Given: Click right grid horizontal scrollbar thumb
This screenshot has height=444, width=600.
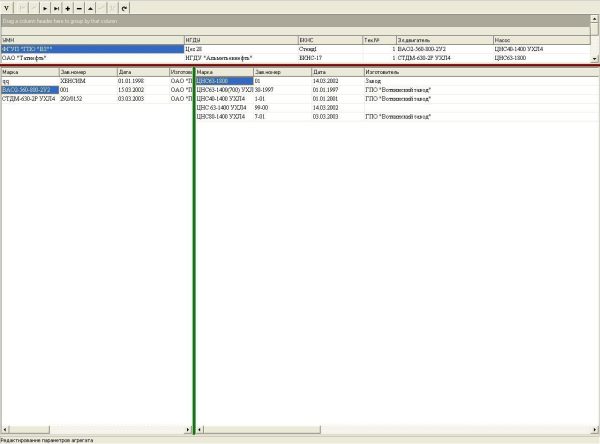Looking at the screenshot, I should (262, 429).
